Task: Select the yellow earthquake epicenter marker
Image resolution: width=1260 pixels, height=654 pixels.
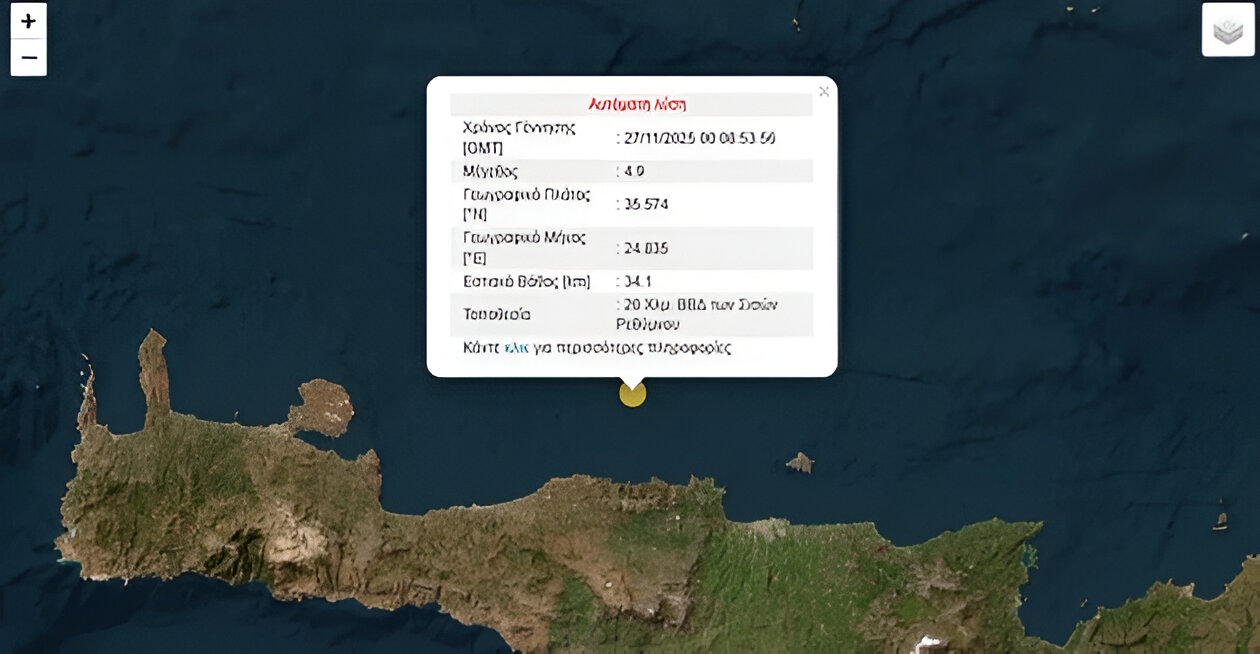Action: point(633,393)
